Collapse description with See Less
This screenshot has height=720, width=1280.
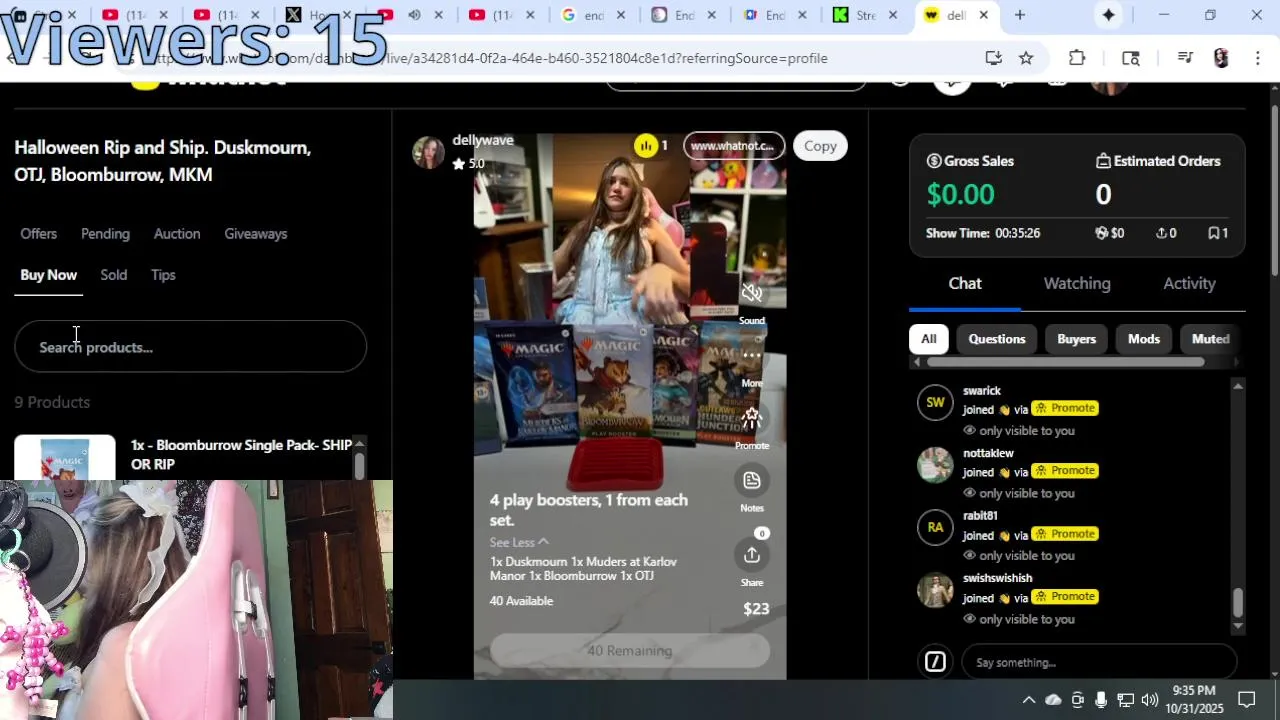[519, 542]
